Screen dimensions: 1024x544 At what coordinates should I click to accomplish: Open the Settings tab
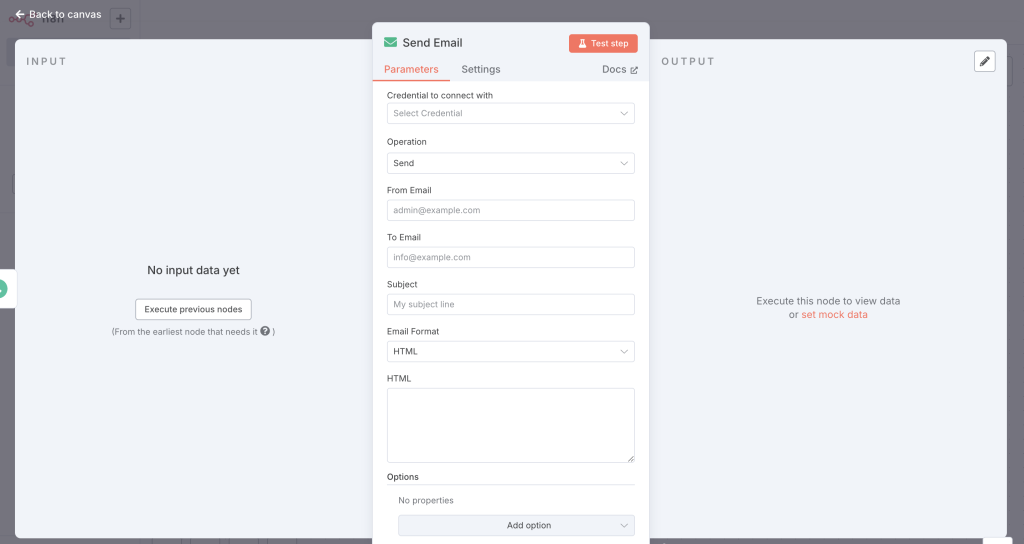[480, 70]
